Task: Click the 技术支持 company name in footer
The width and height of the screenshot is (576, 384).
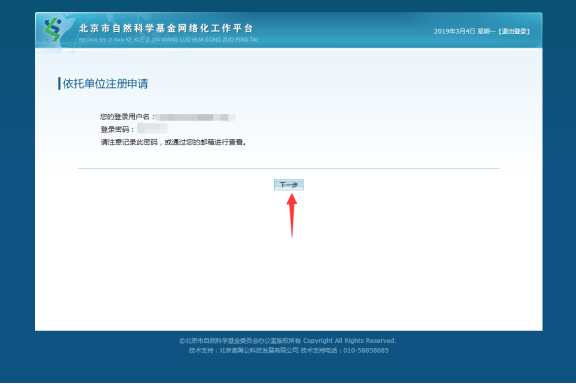Action: [x=259, y=351]
